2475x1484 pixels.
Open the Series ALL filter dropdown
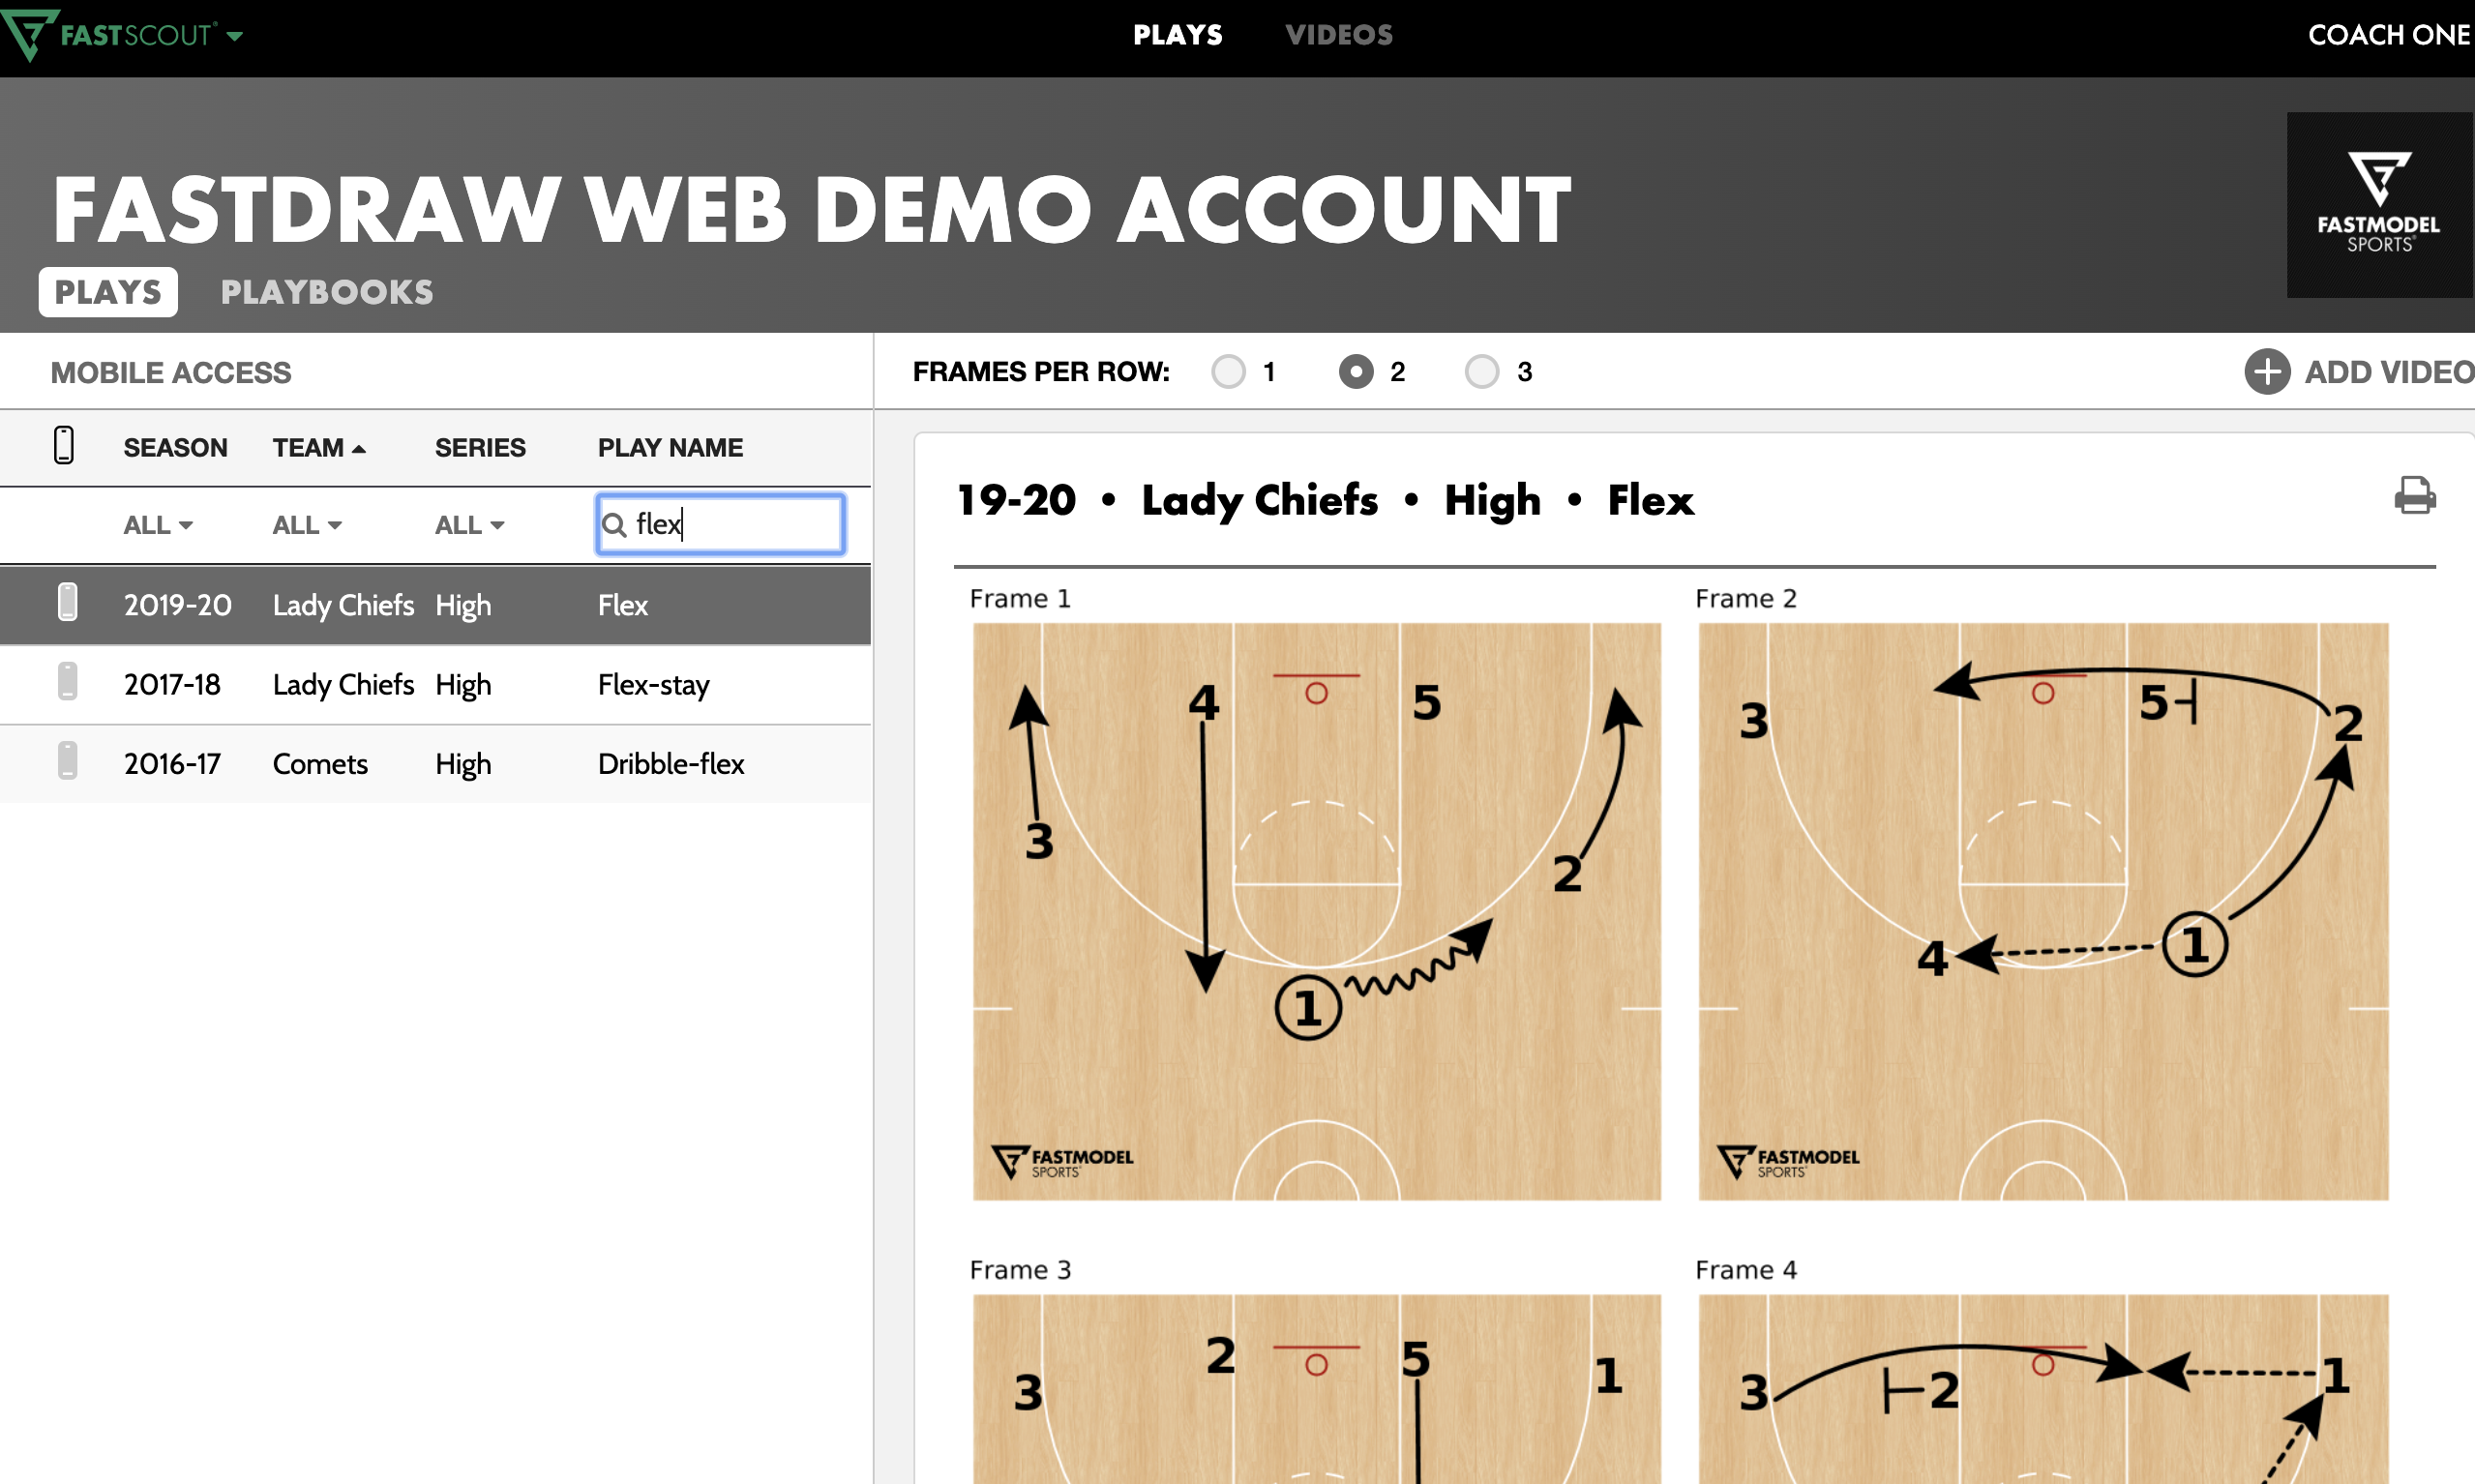point(469,525)
